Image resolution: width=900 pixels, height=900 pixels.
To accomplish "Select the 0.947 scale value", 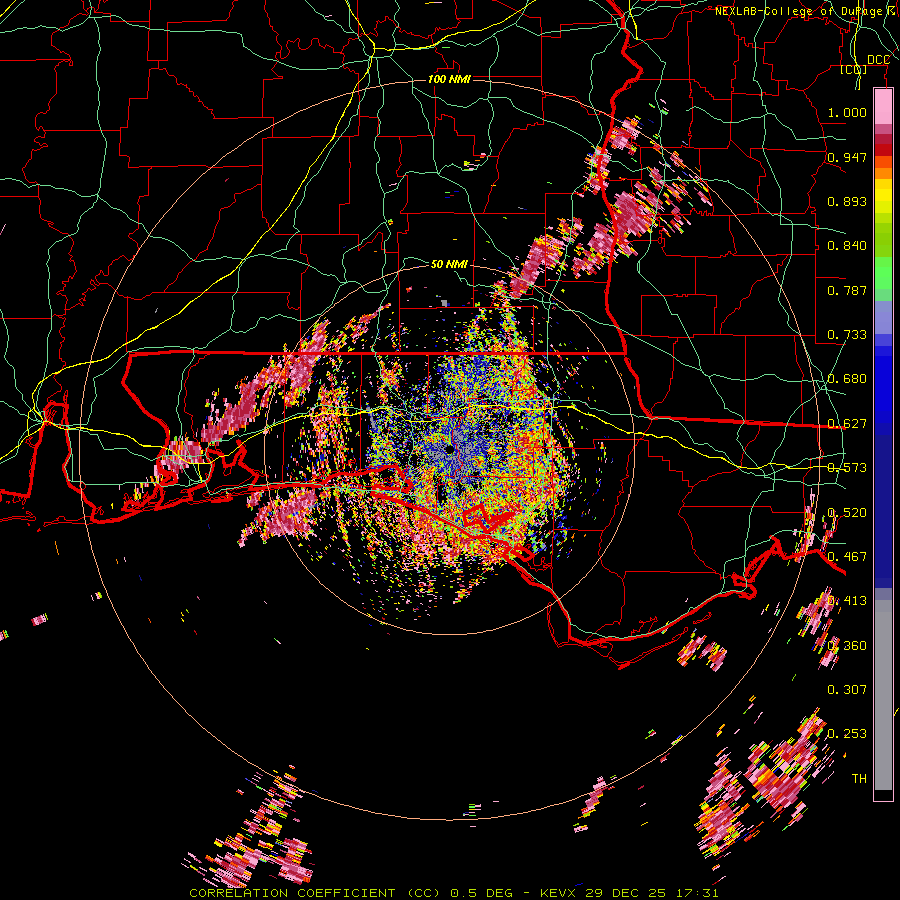I will pos(847,157).
